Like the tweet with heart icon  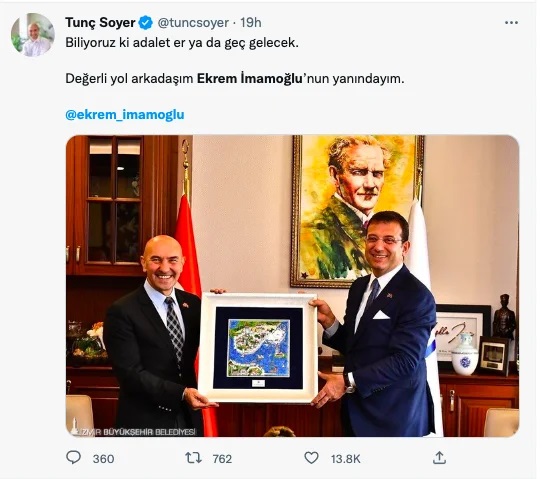pos(311,458)
